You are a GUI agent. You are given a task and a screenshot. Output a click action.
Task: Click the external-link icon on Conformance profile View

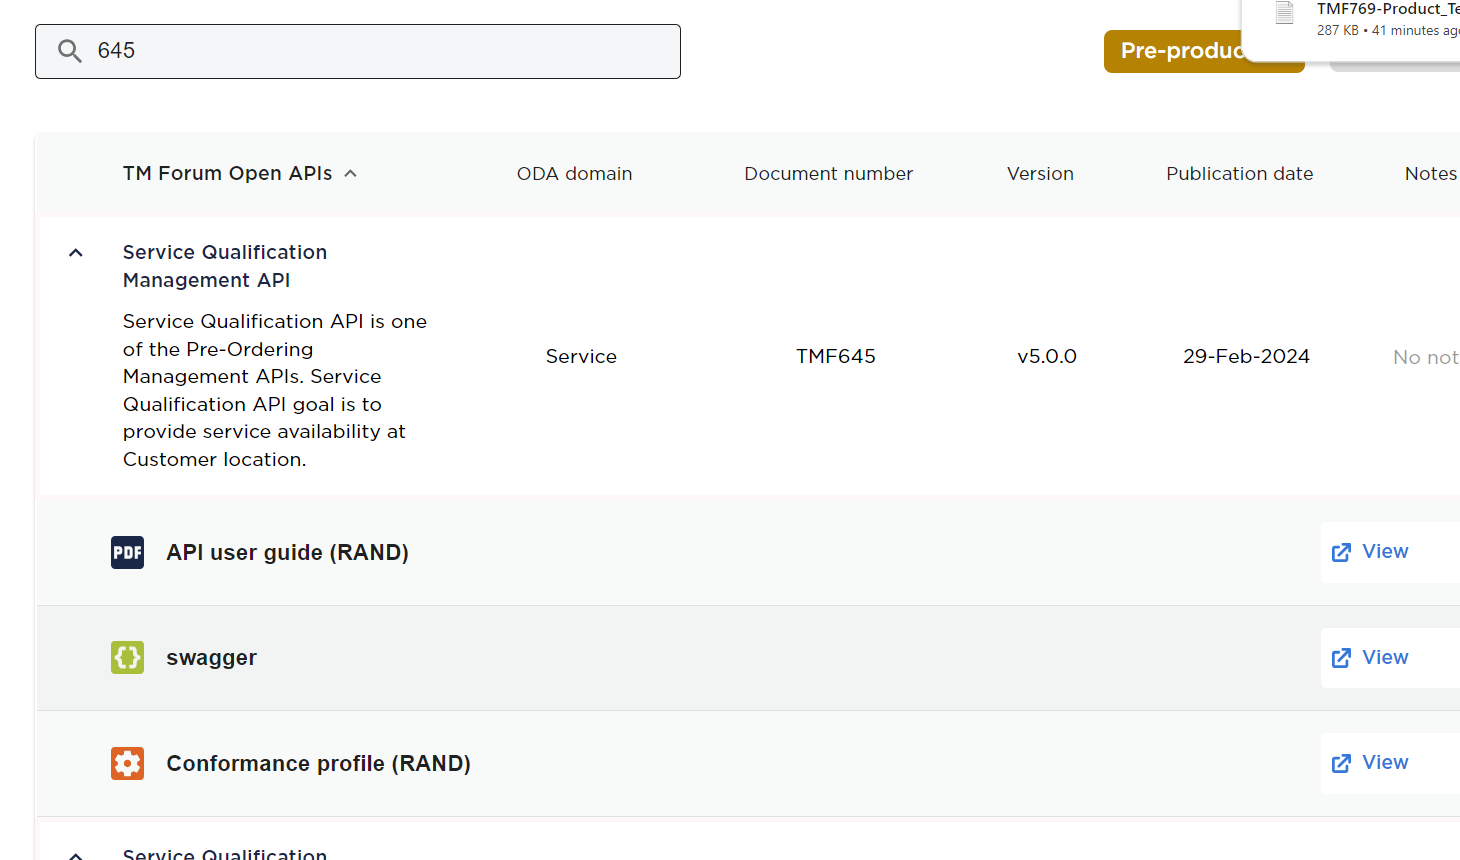click(x=1342, y=762)
